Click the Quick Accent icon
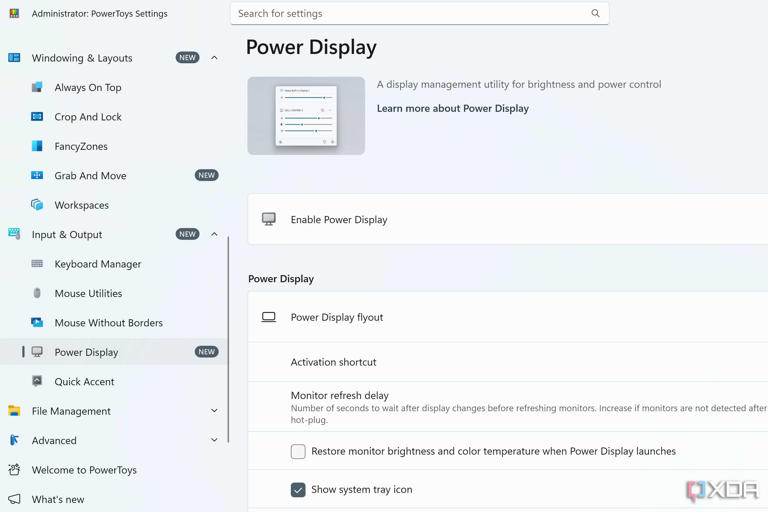This screenshot has height=512, width=768. click(x=37, y=381)
